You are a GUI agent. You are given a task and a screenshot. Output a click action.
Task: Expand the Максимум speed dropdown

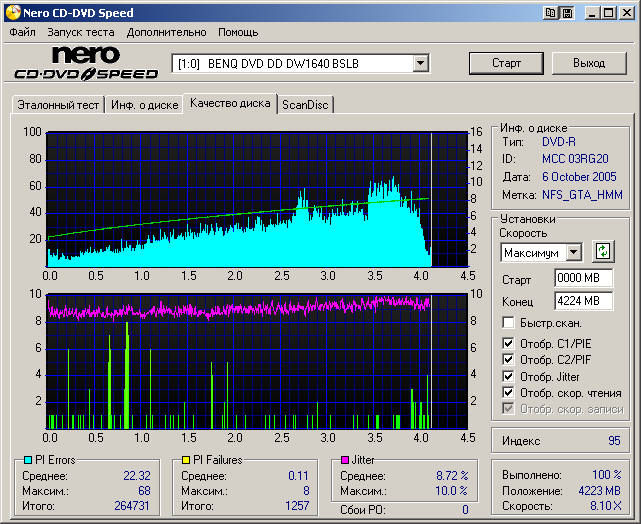pos(573,253)
